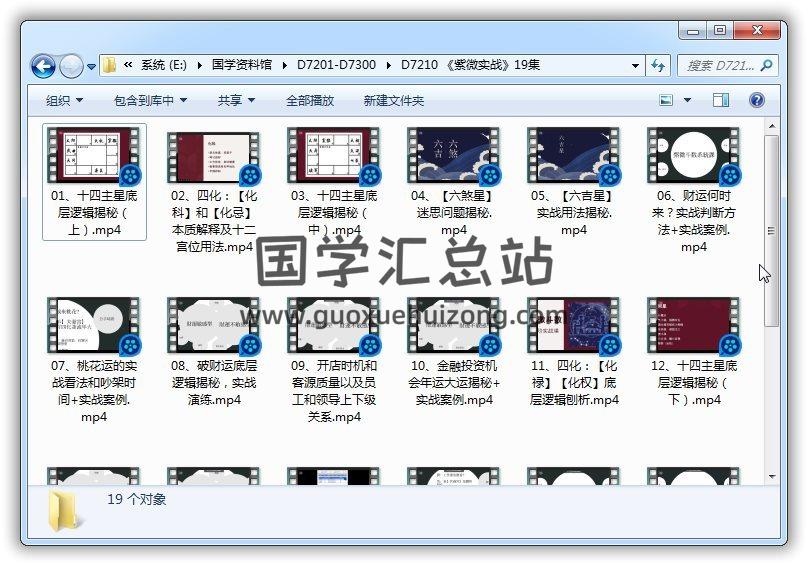Select 国学资料馆 breadcrumb segment
This screenshot has width=808, height=566.
(242, 65)
